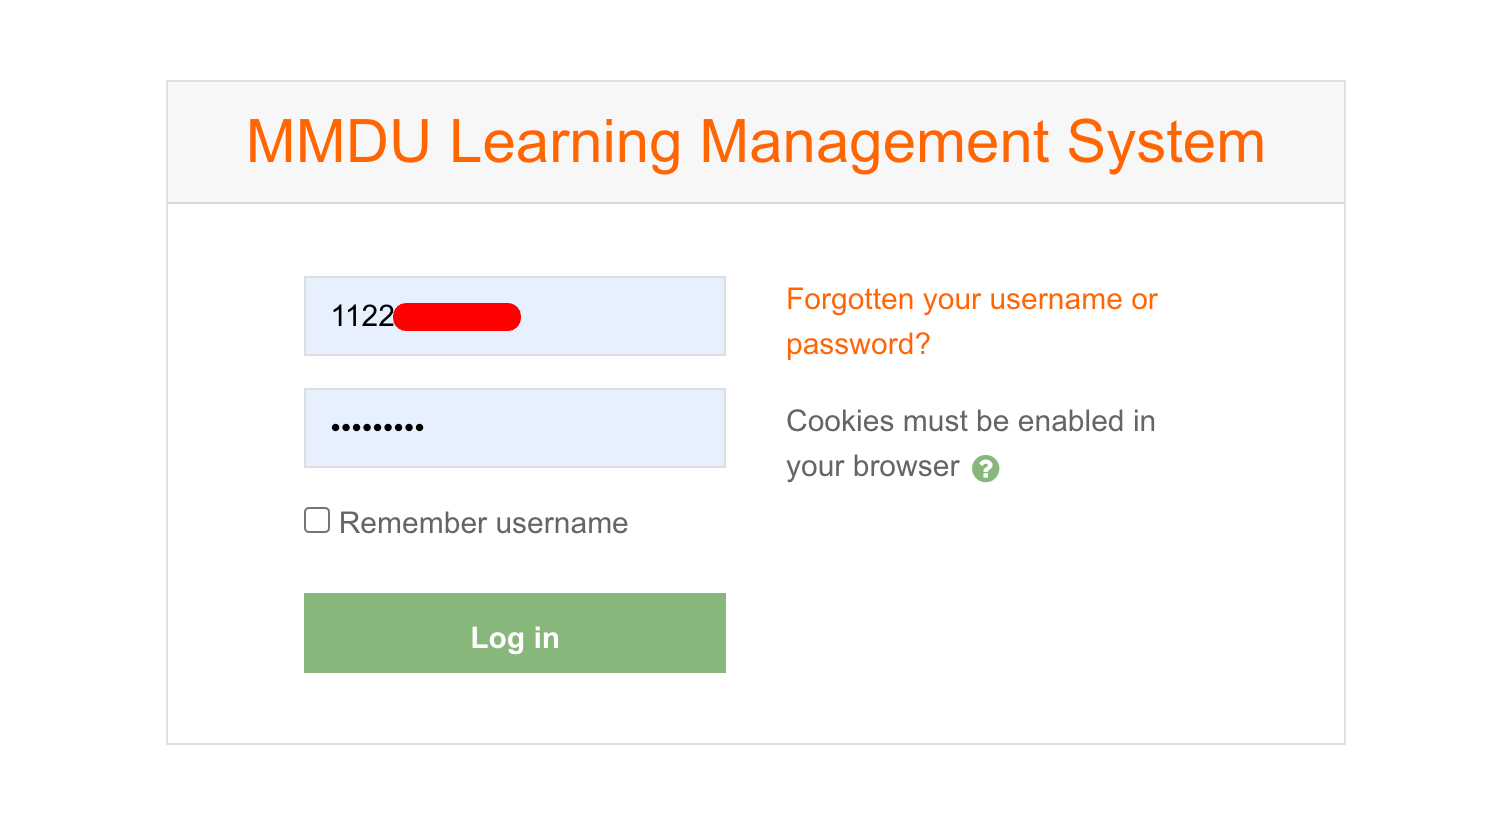Click the Remember username label text
Viewport: 1496px width, 824px height.
[x=483, y=522]
